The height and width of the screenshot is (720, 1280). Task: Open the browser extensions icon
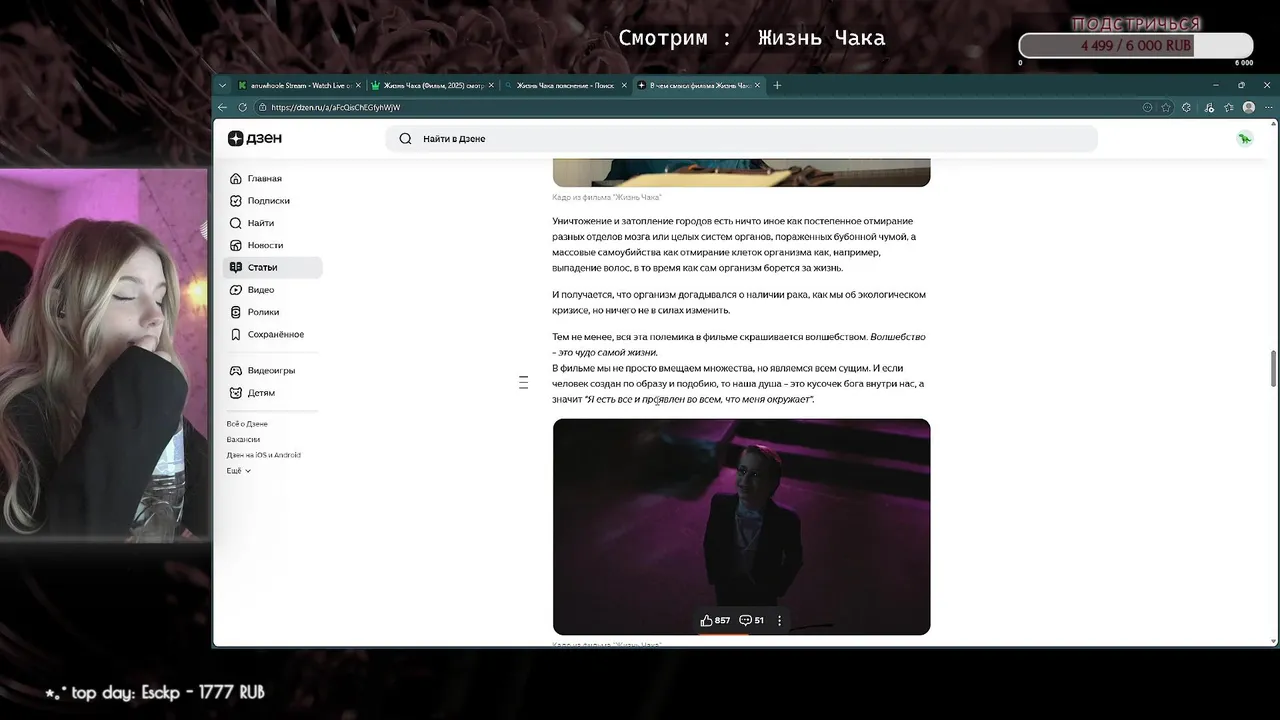1186,107
